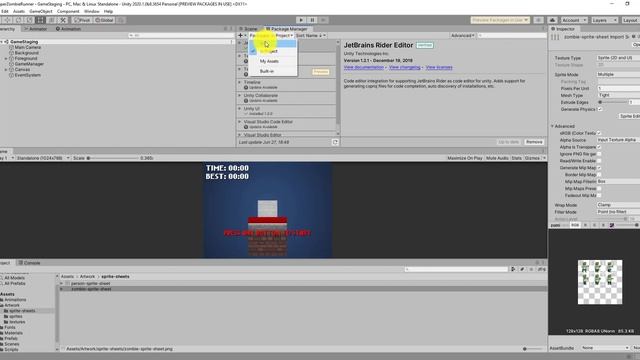Image resolution: width=640 pixels, height=360 pixels.
Task: Open the Wrap Mode dropdown
Action: [x=618, y=205]
